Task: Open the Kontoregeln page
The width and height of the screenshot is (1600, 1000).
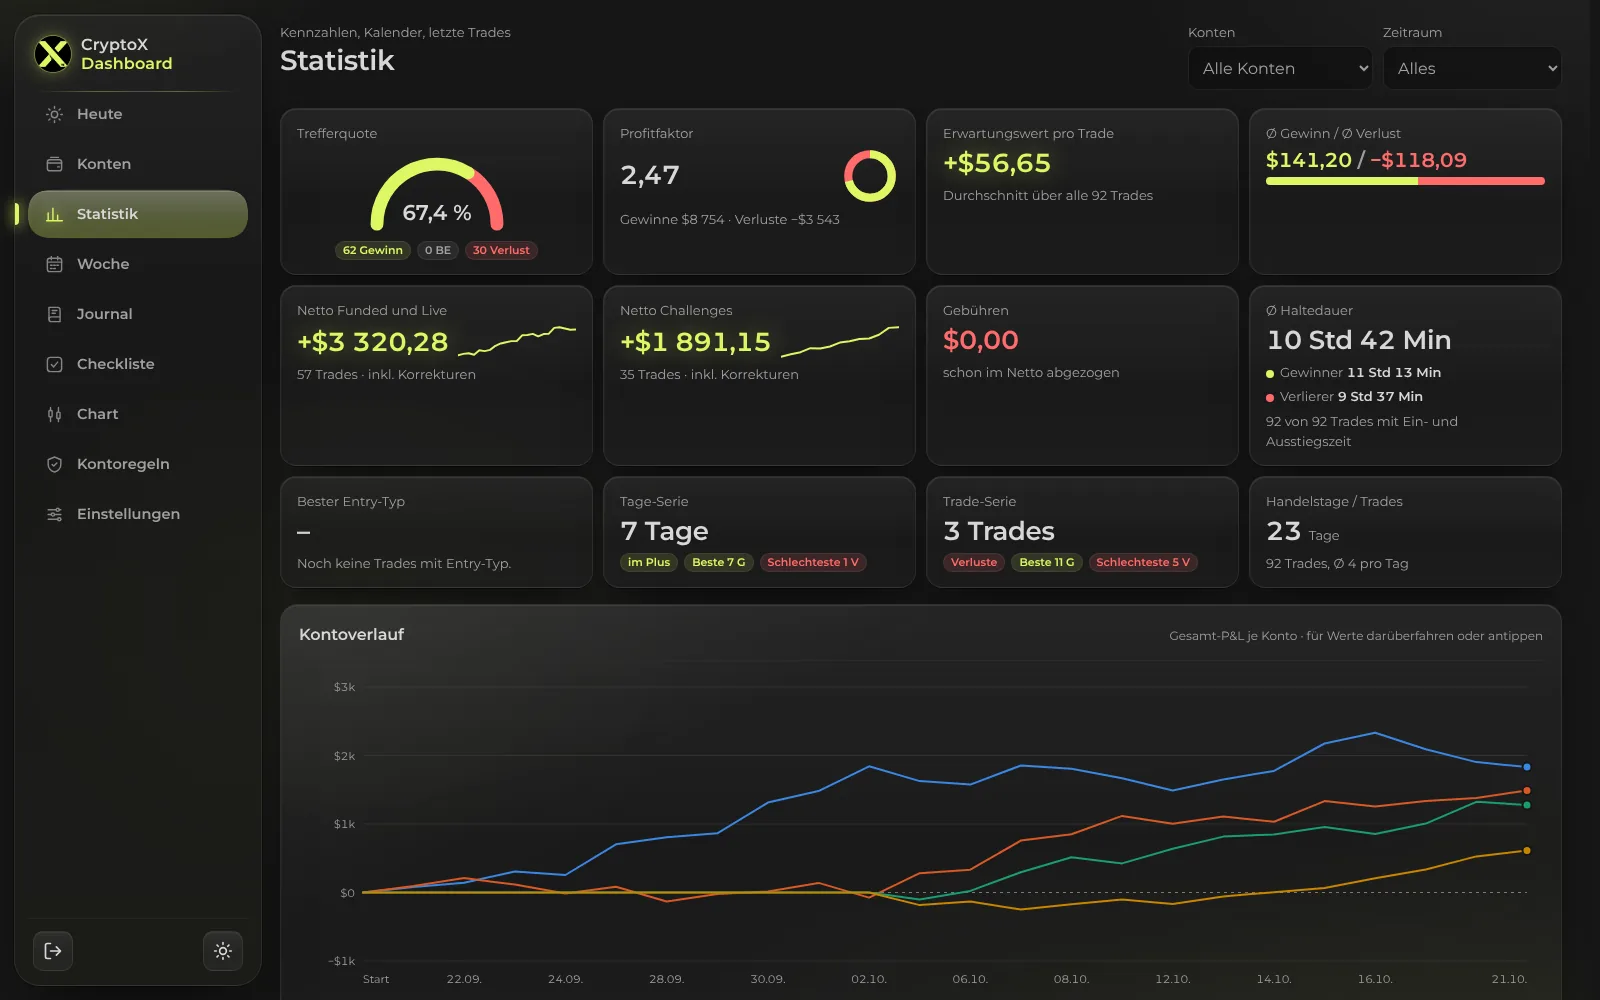Action: coord(138,464)
